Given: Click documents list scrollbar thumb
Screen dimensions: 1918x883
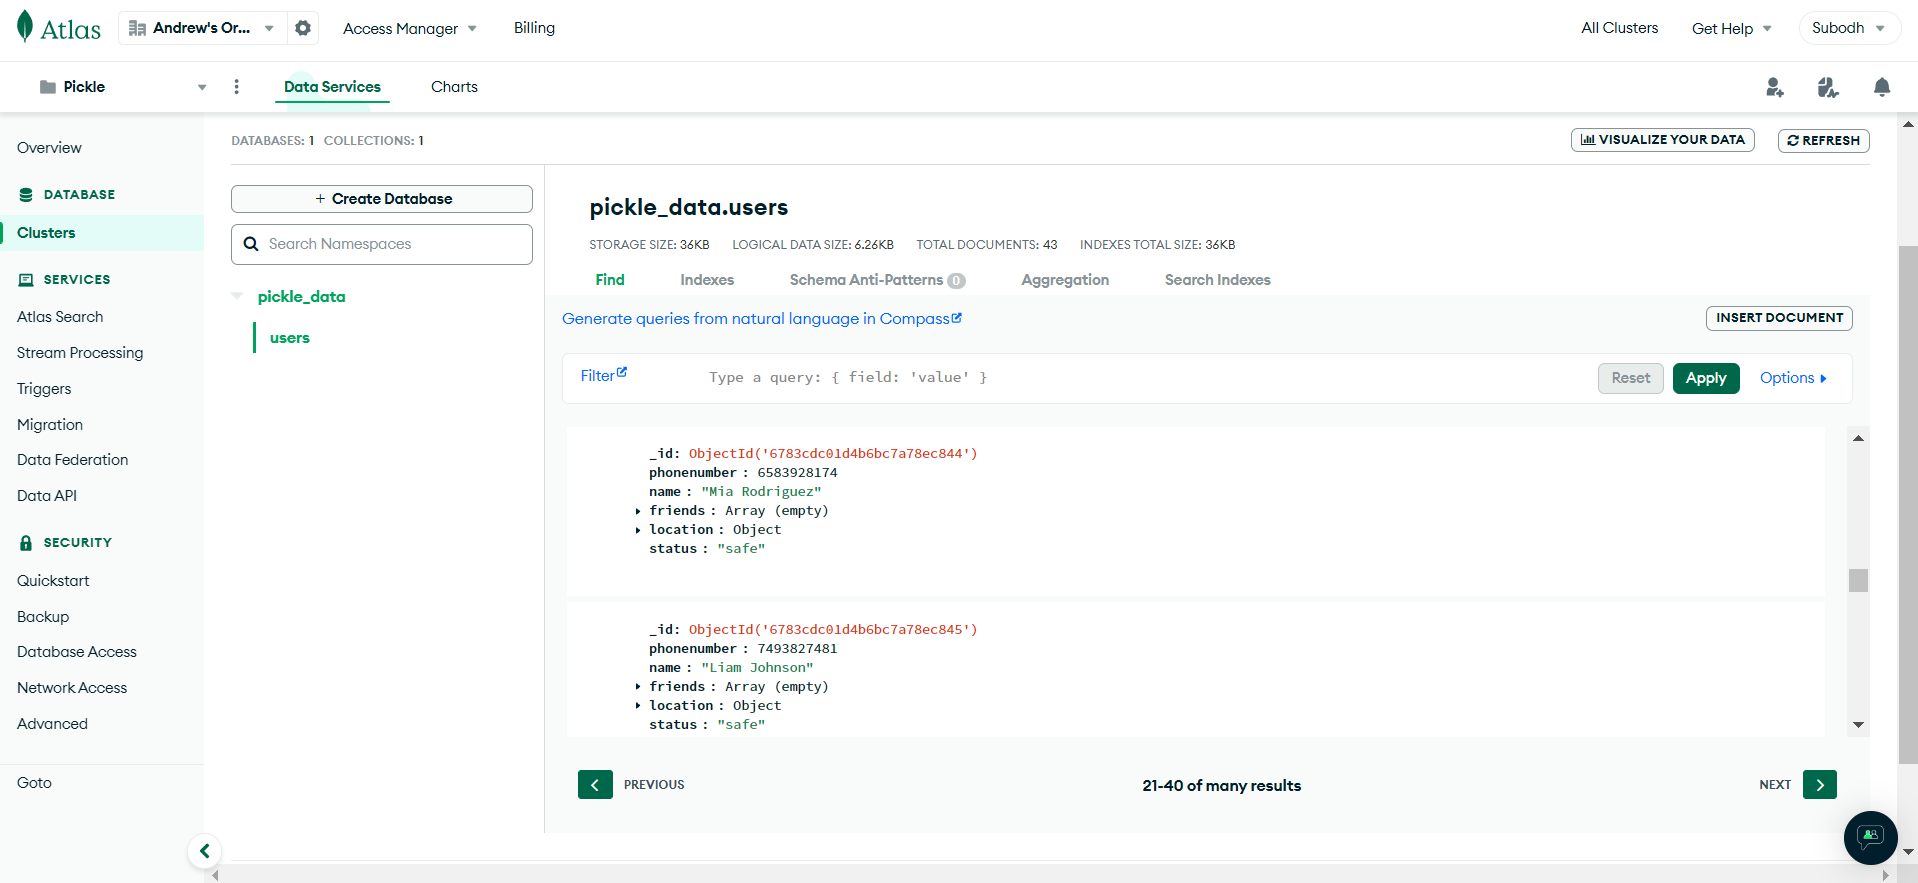Looking at the screenshot, I should click(x=1858, y=580).
